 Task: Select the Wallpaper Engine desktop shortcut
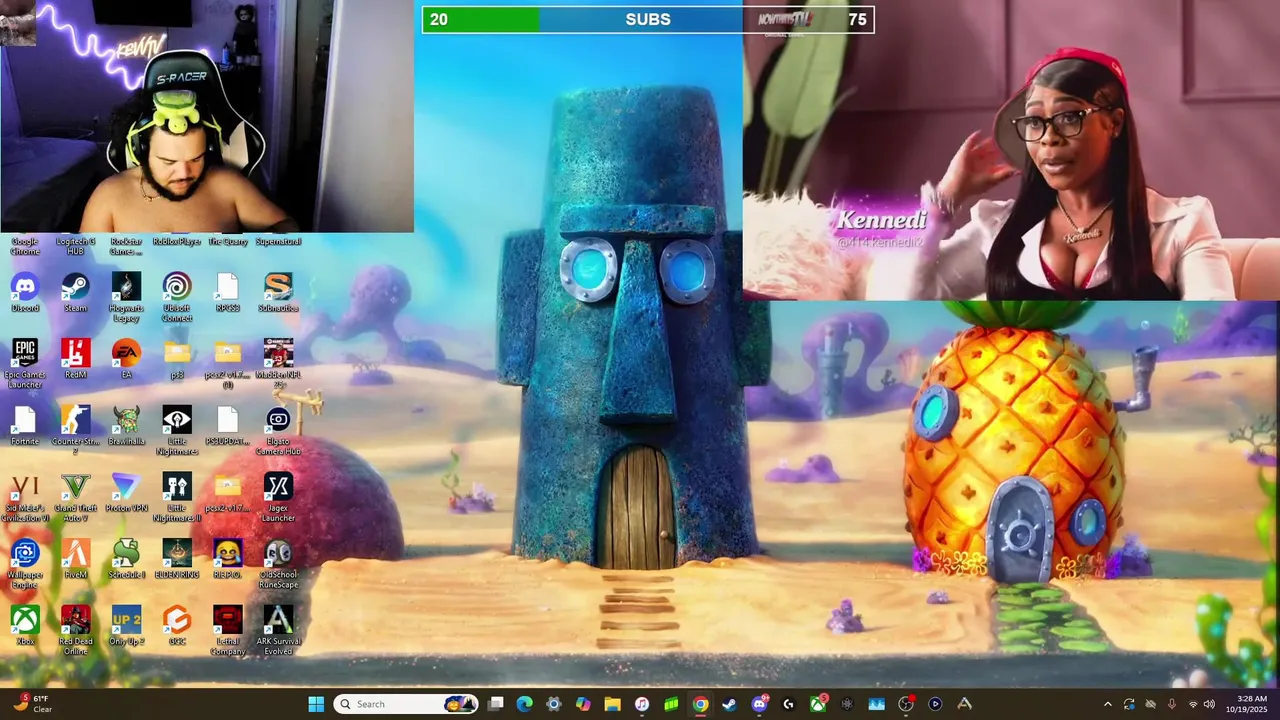(25, 564)
